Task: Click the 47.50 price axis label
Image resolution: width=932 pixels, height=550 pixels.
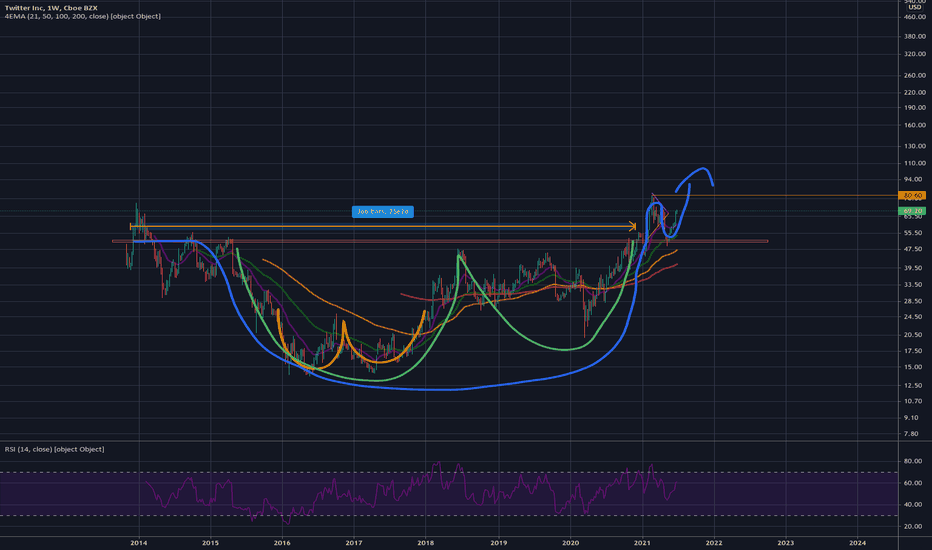Action: click(x=913, y=249)
